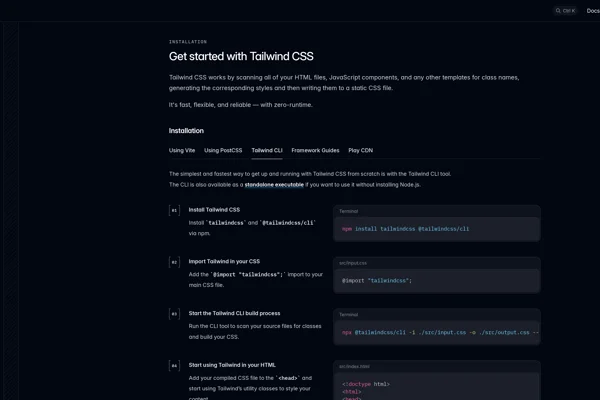
Task: Click the step 02 number badge
Action: pos(174,262)
